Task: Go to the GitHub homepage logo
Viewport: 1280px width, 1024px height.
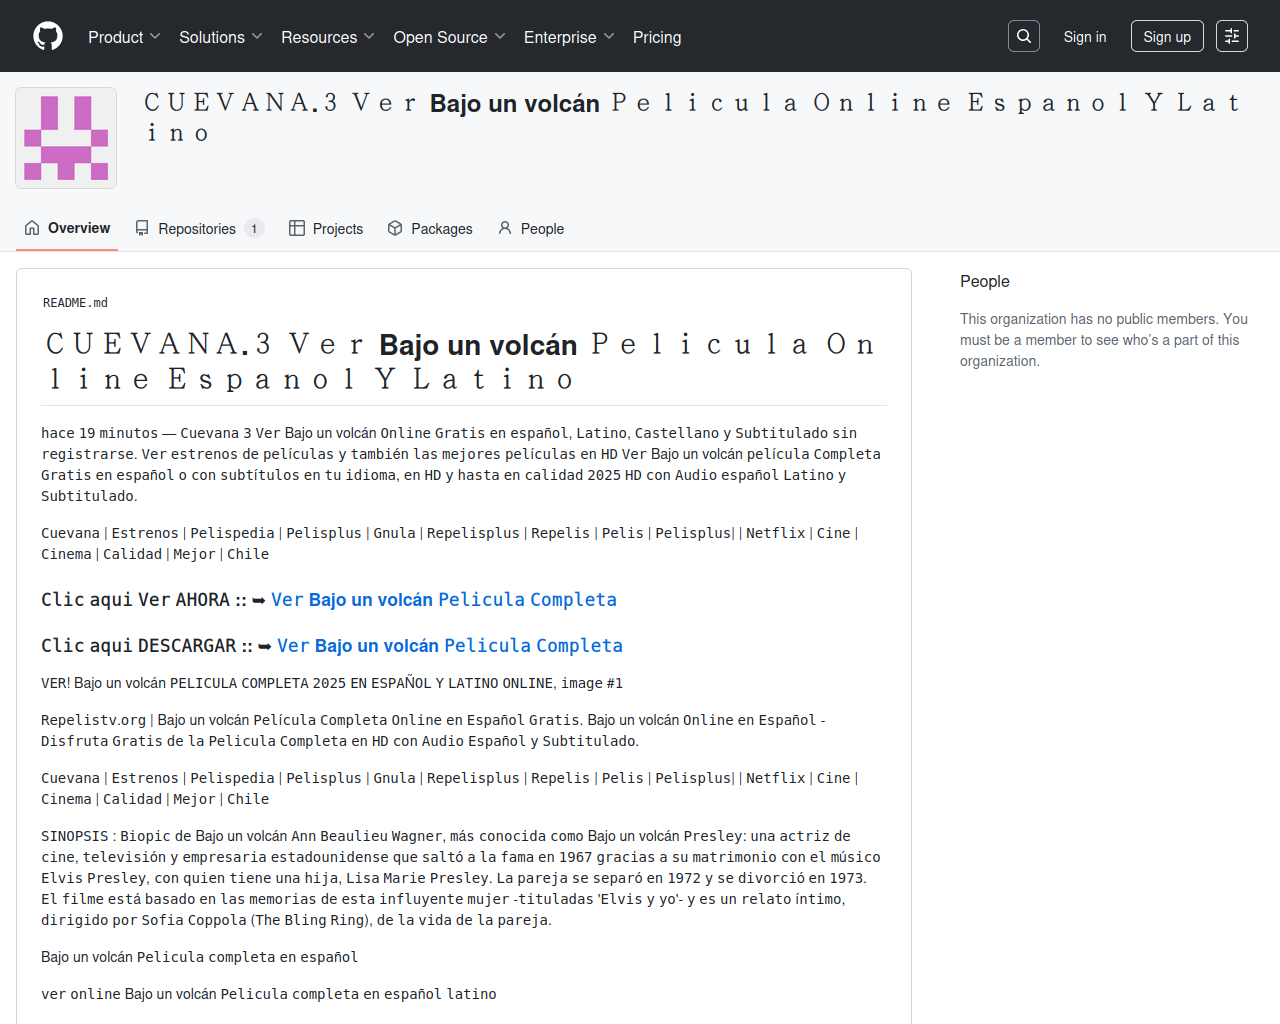Action: click(48, 36)
